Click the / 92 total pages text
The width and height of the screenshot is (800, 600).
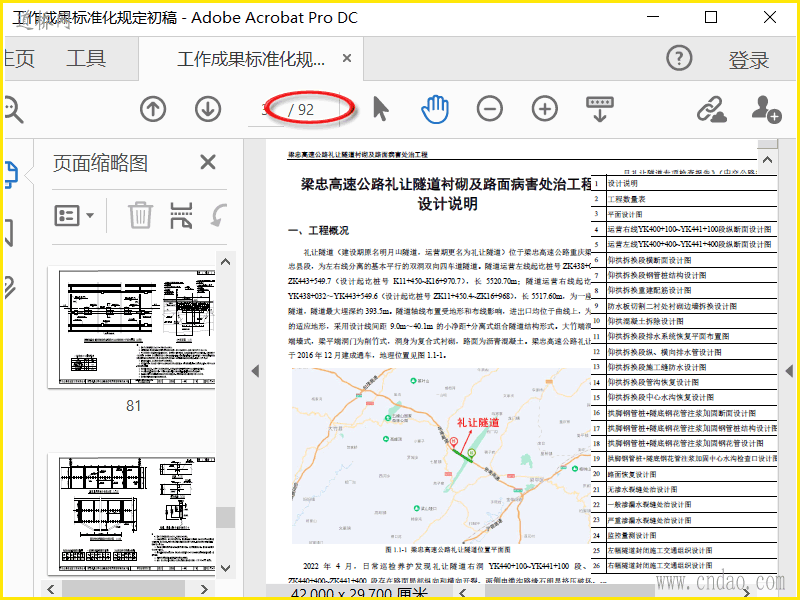pos(301,110)
